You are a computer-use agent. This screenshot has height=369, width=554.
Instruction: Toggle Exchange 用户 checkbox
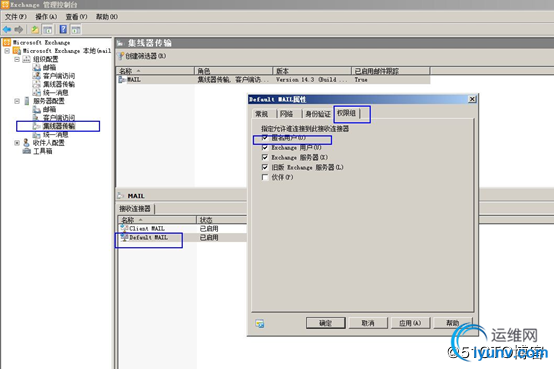pos(265,147)
